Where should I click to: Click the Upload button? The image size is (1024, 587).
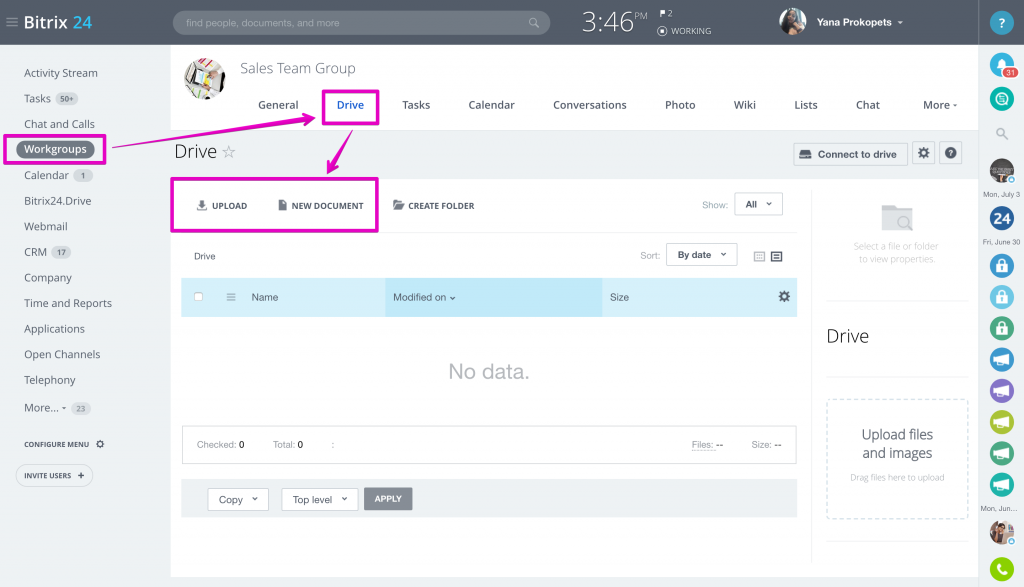(x=222, y=206)
